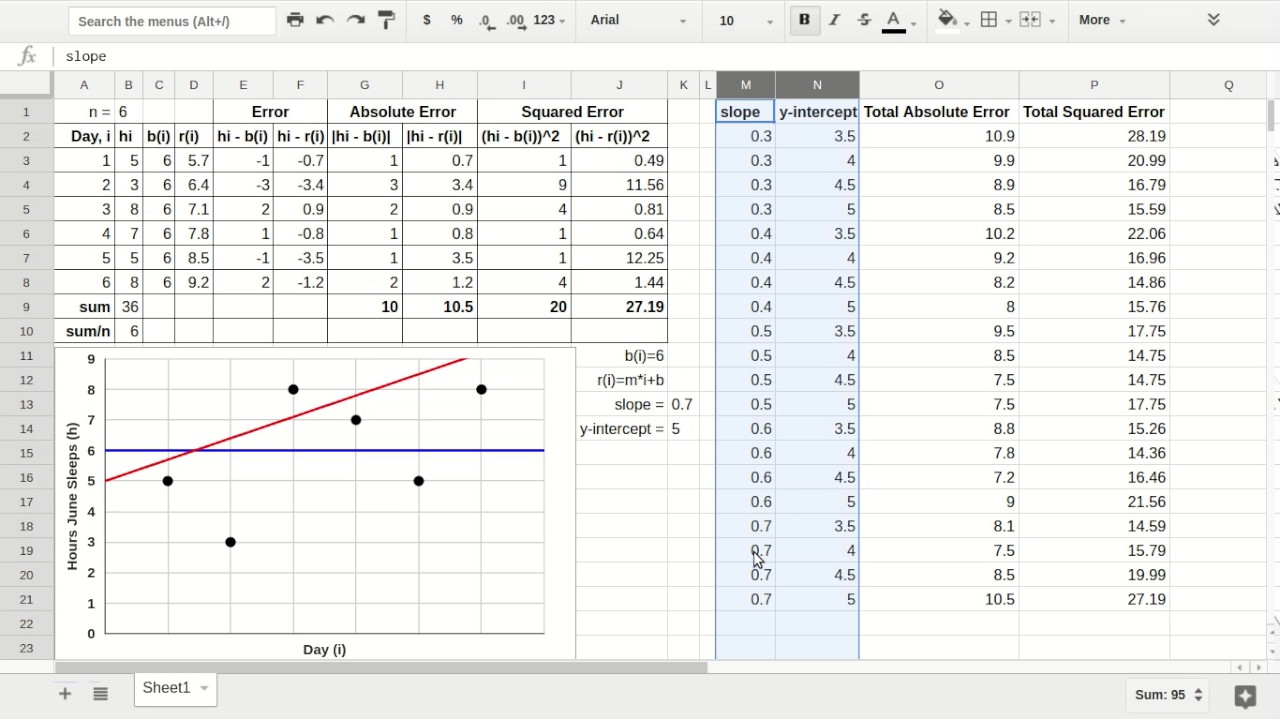The height and width of the screenshot is (720, 1280).
Task: Click the Hours June Sleeps axis title
Action: coord(72,496)
